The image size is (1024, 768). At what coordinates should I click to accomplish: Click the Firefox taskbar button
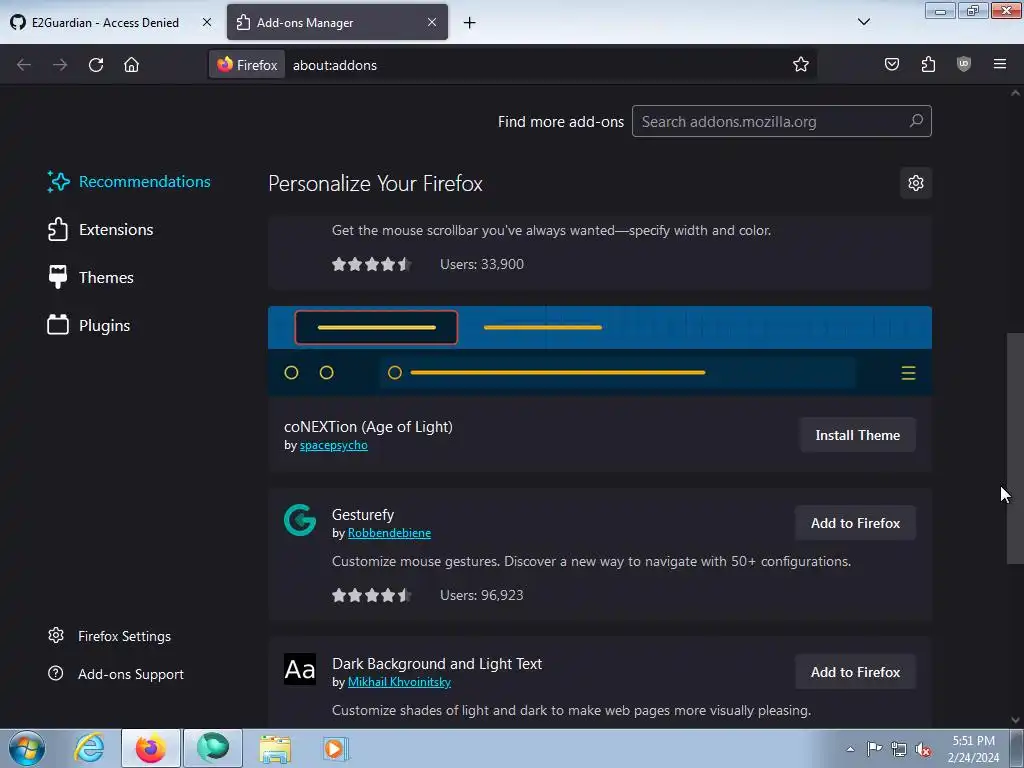click(x=151, y=748)
